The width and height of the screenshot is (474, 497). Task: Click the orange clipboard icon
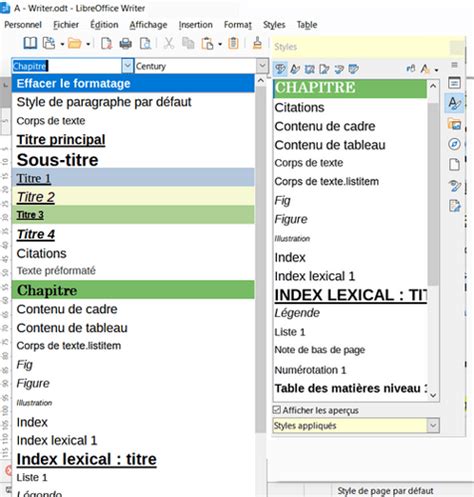point(233,43)
